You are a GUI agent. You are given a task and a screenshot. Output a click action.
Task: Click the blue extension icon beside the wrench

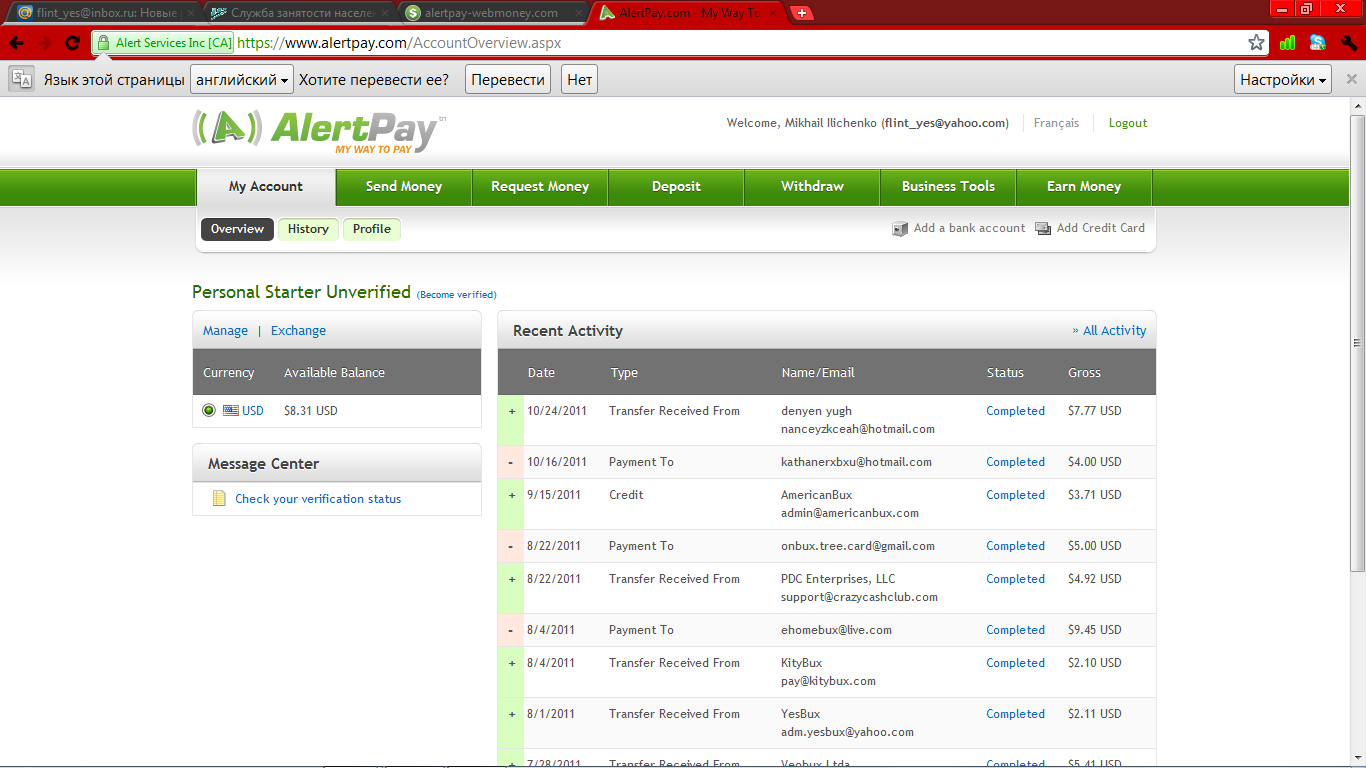tap(1318, 43)
